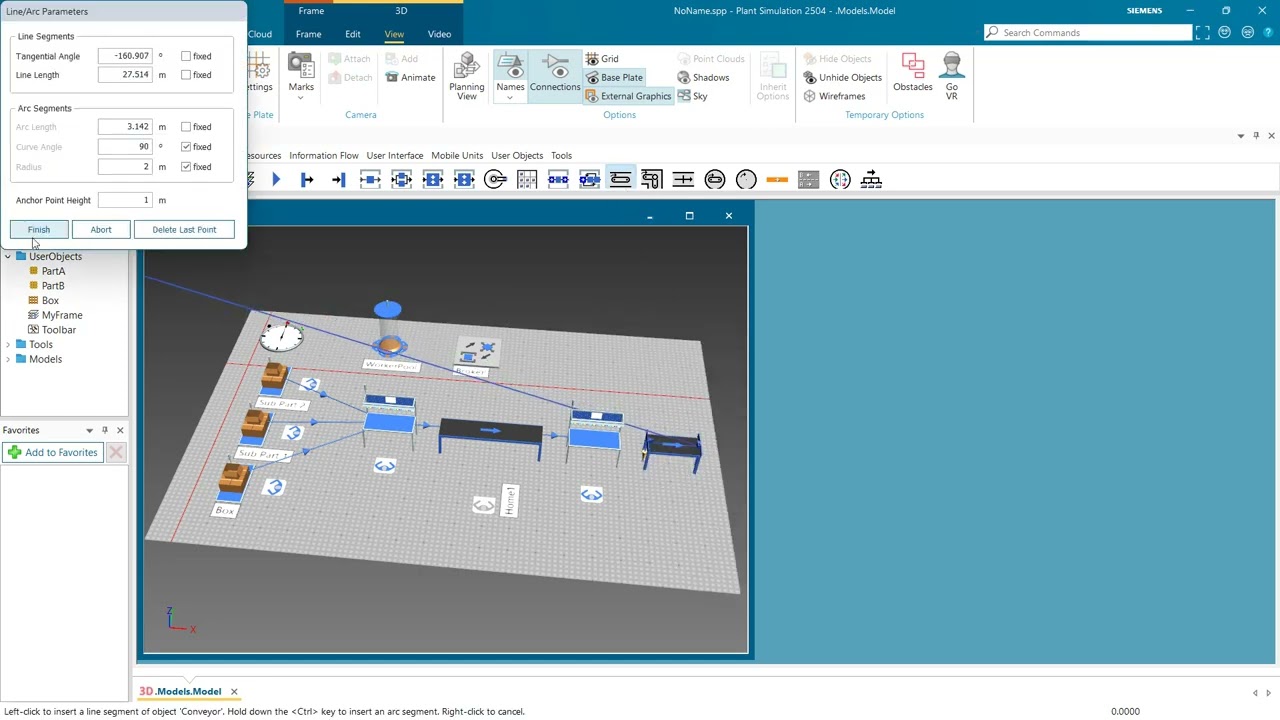
Task: Select the Turntable oval icon in toolbox
Action: pyautogui.click(x=715, y=179)
